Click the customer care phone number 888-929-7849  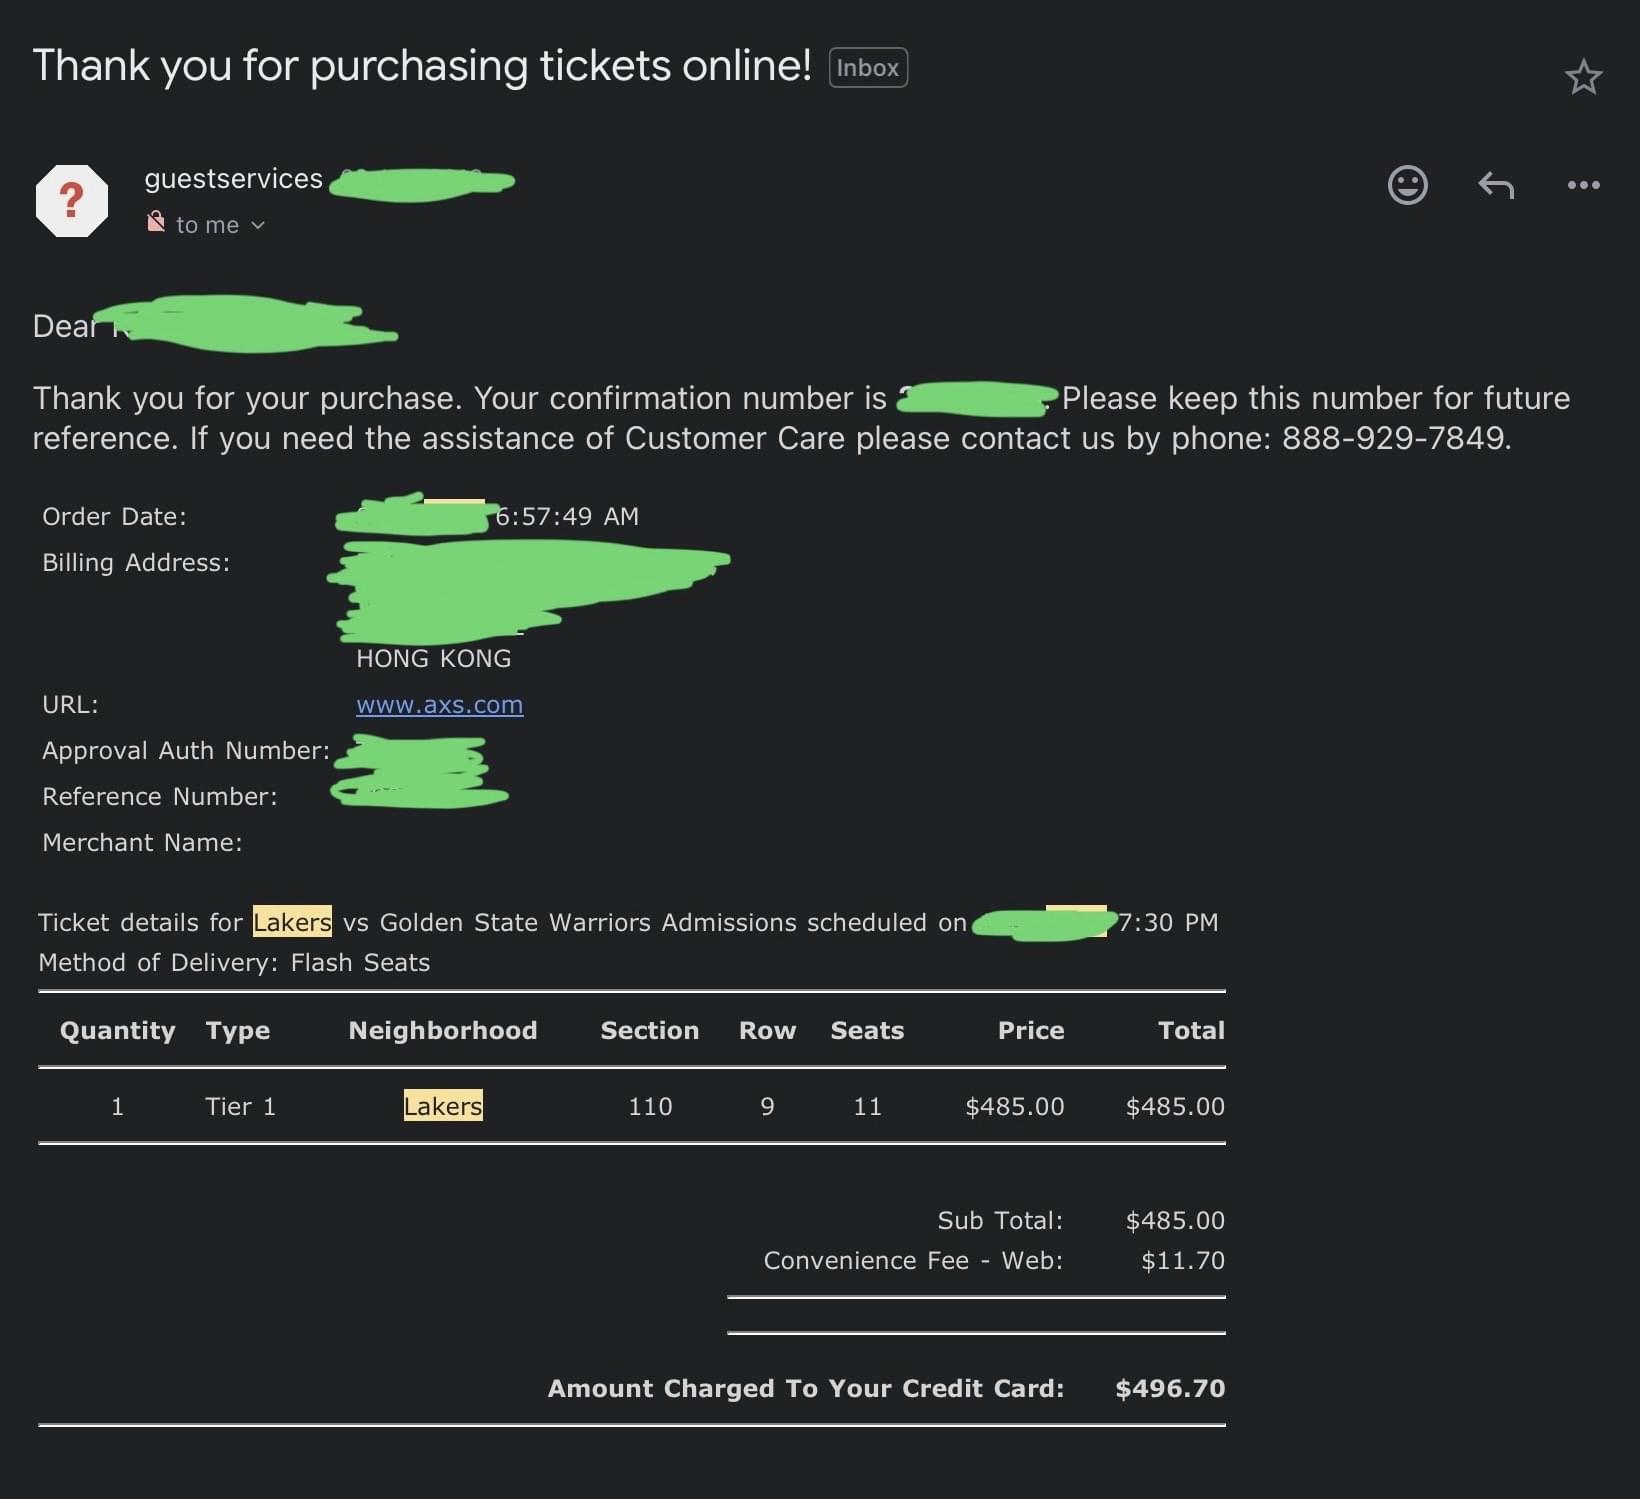(1393, 438)
